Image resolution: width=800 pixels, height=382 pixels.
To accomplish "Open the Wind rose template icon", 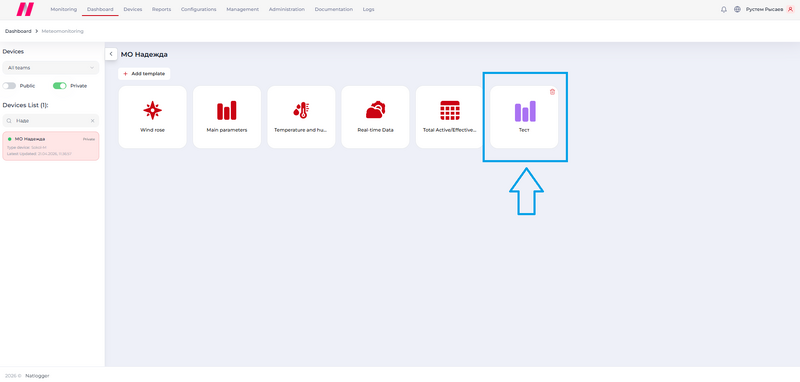I will pos(153,110).
